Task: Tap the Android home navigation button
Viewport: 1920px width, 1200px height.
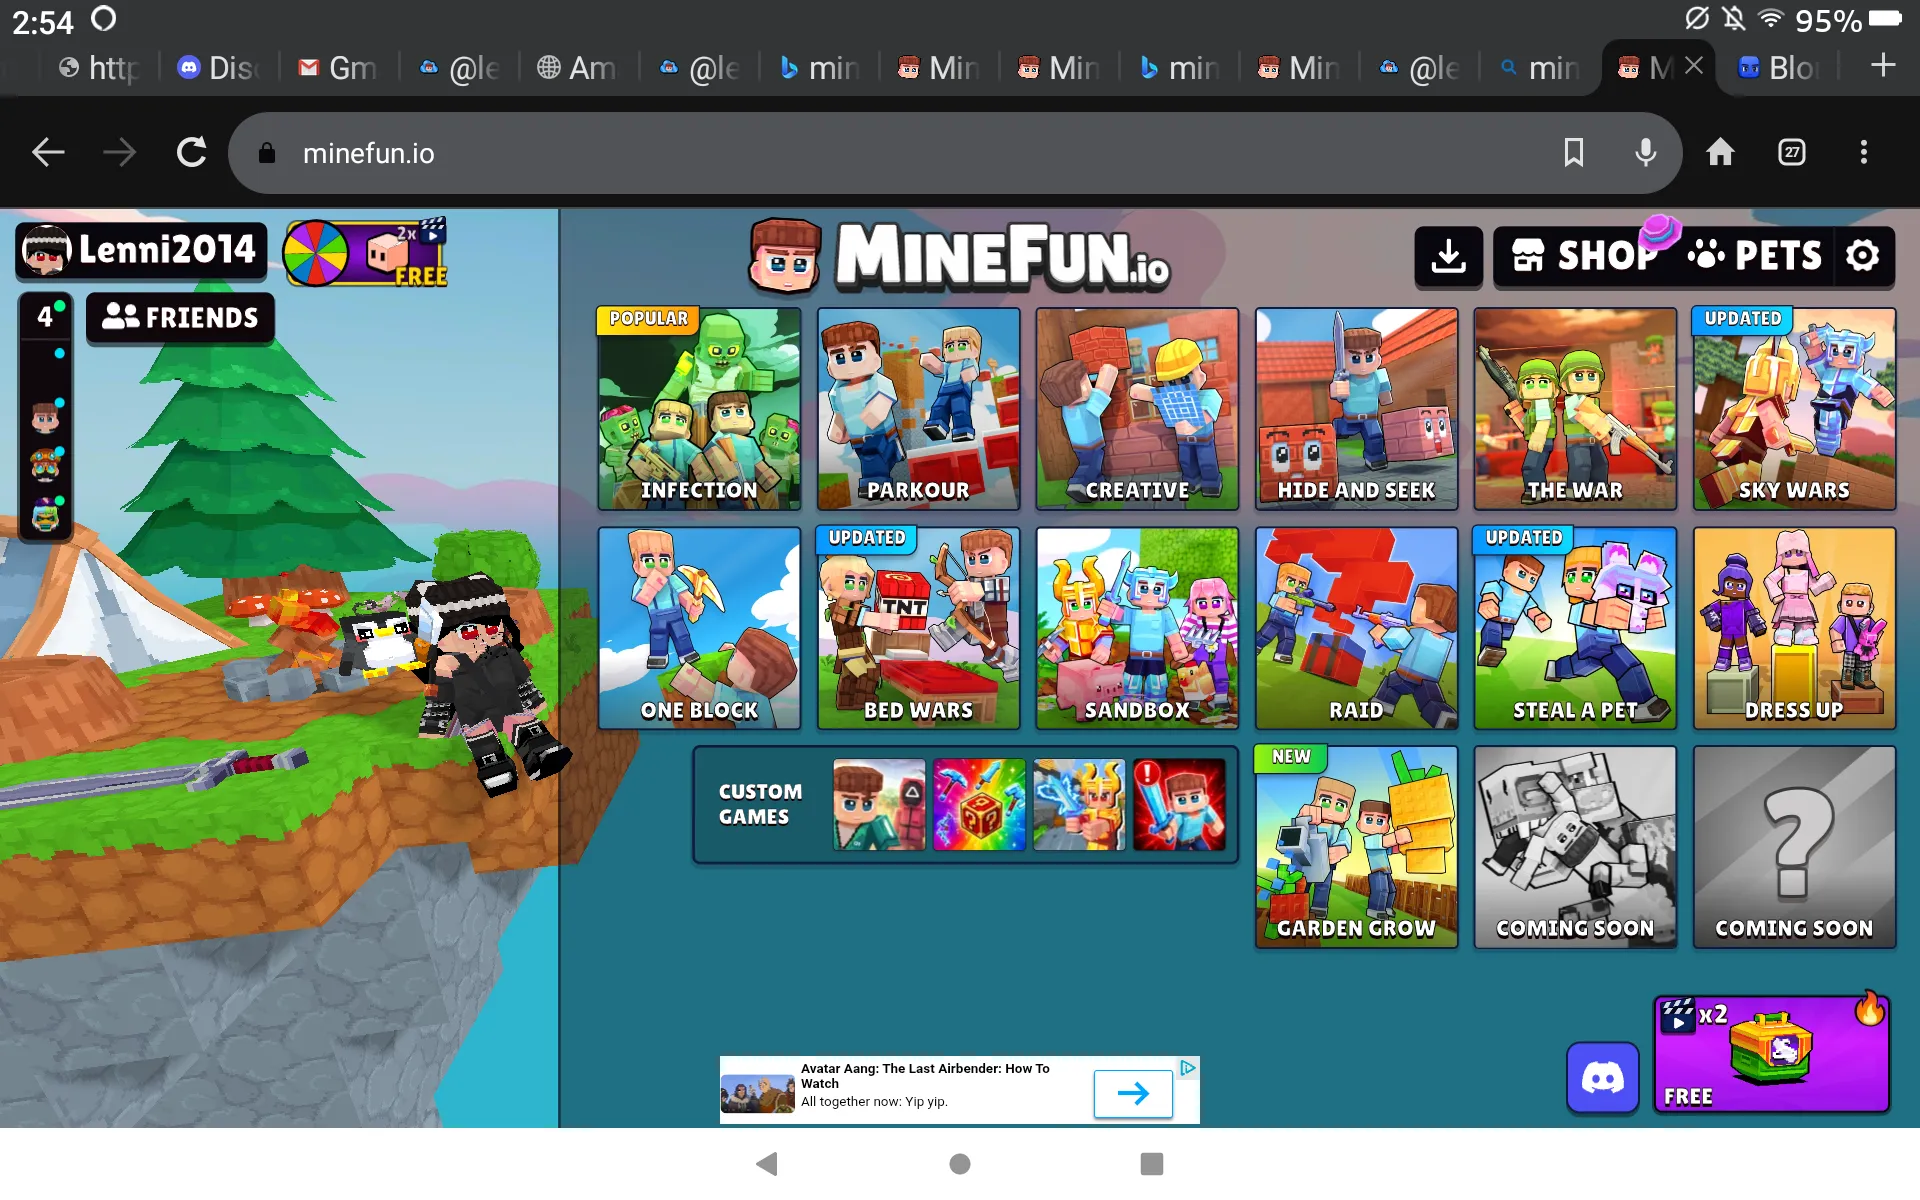Action: [960, 1163]
